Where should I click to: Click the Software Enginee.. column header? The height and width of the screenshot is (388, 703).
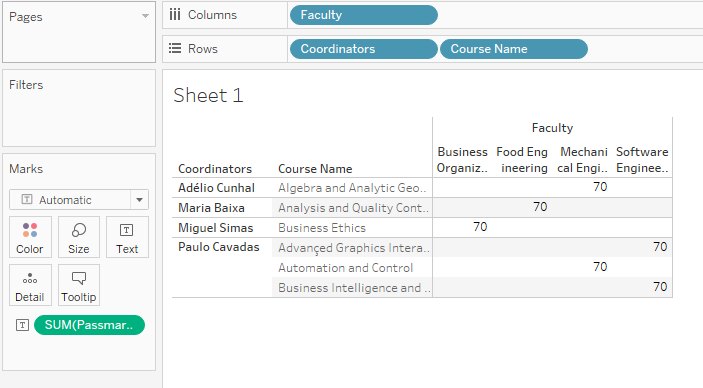642,160
